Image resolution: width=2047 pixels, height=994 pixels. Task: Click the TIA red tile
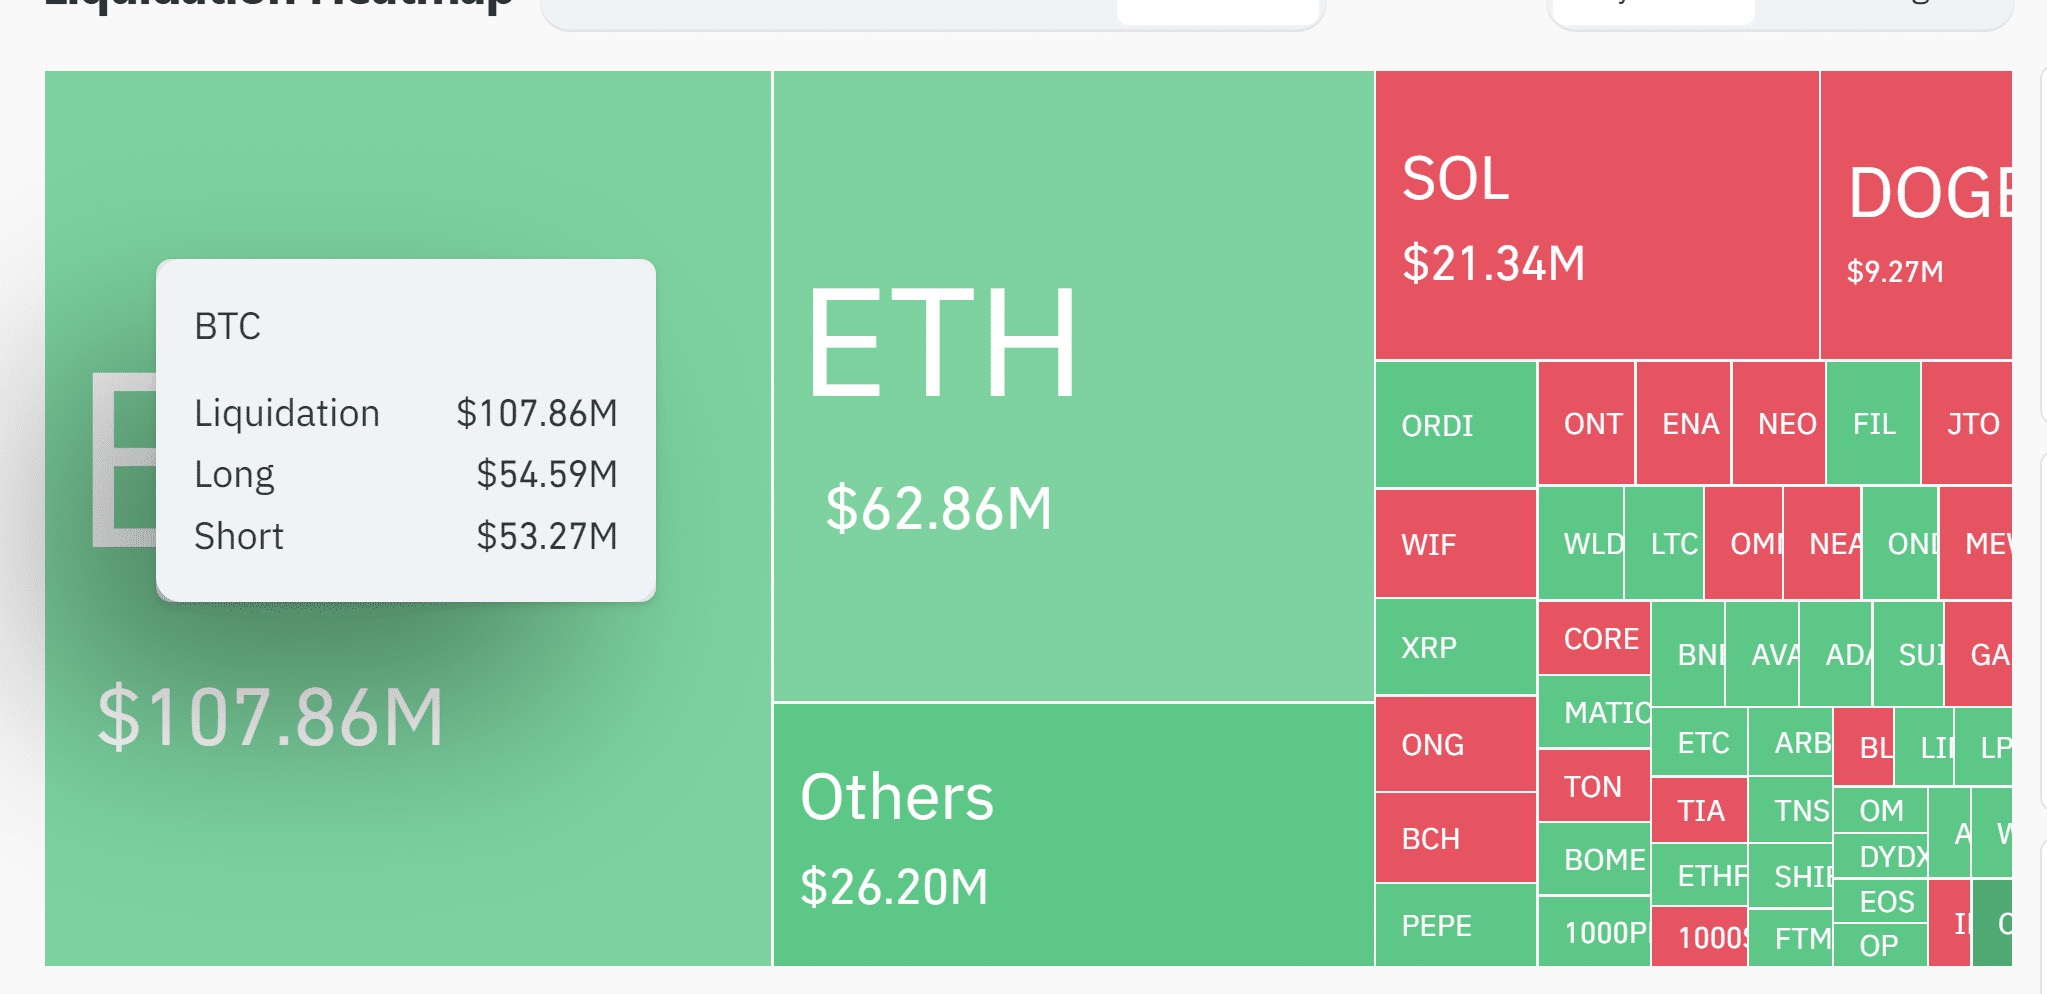click(1699, 810)
